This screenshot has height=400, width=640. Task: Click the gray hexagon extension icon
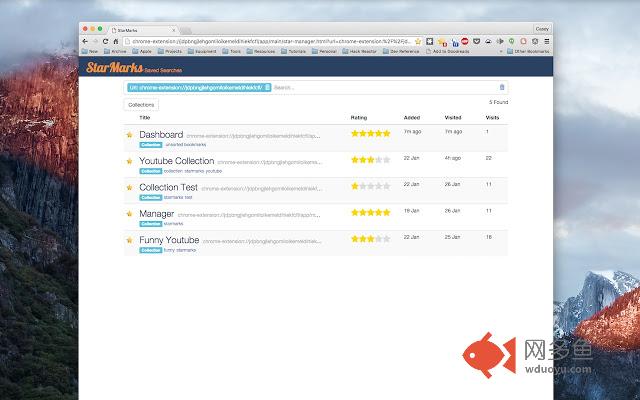coord(535,41)
